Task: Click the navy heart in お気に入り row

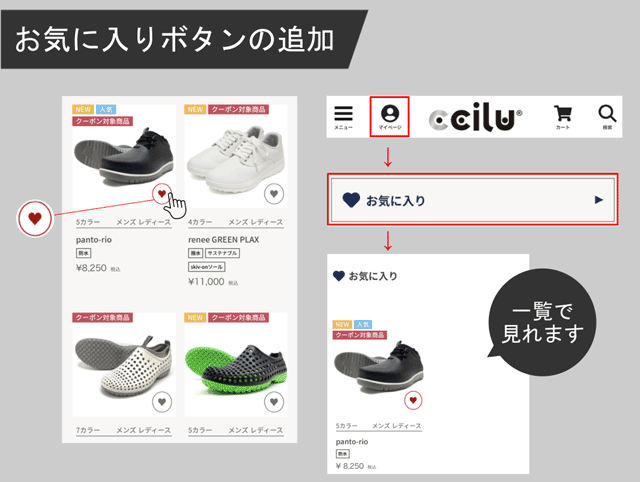Action: point(351,200)
